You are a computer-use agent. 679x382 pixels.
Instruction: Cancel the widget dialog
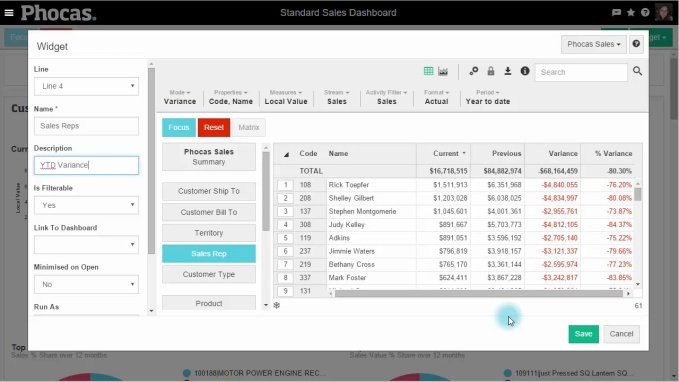pos(621,334)
